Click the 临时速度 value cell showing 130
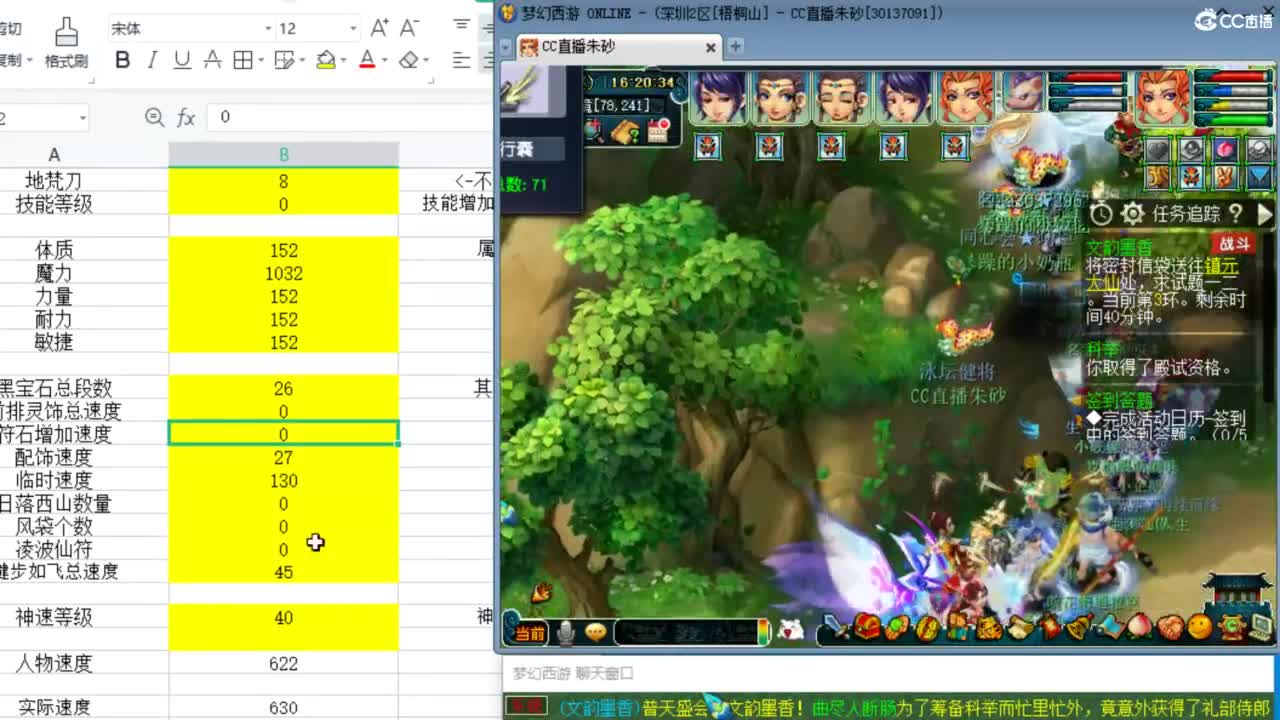1280x720 pixels. tap(284, 480)
